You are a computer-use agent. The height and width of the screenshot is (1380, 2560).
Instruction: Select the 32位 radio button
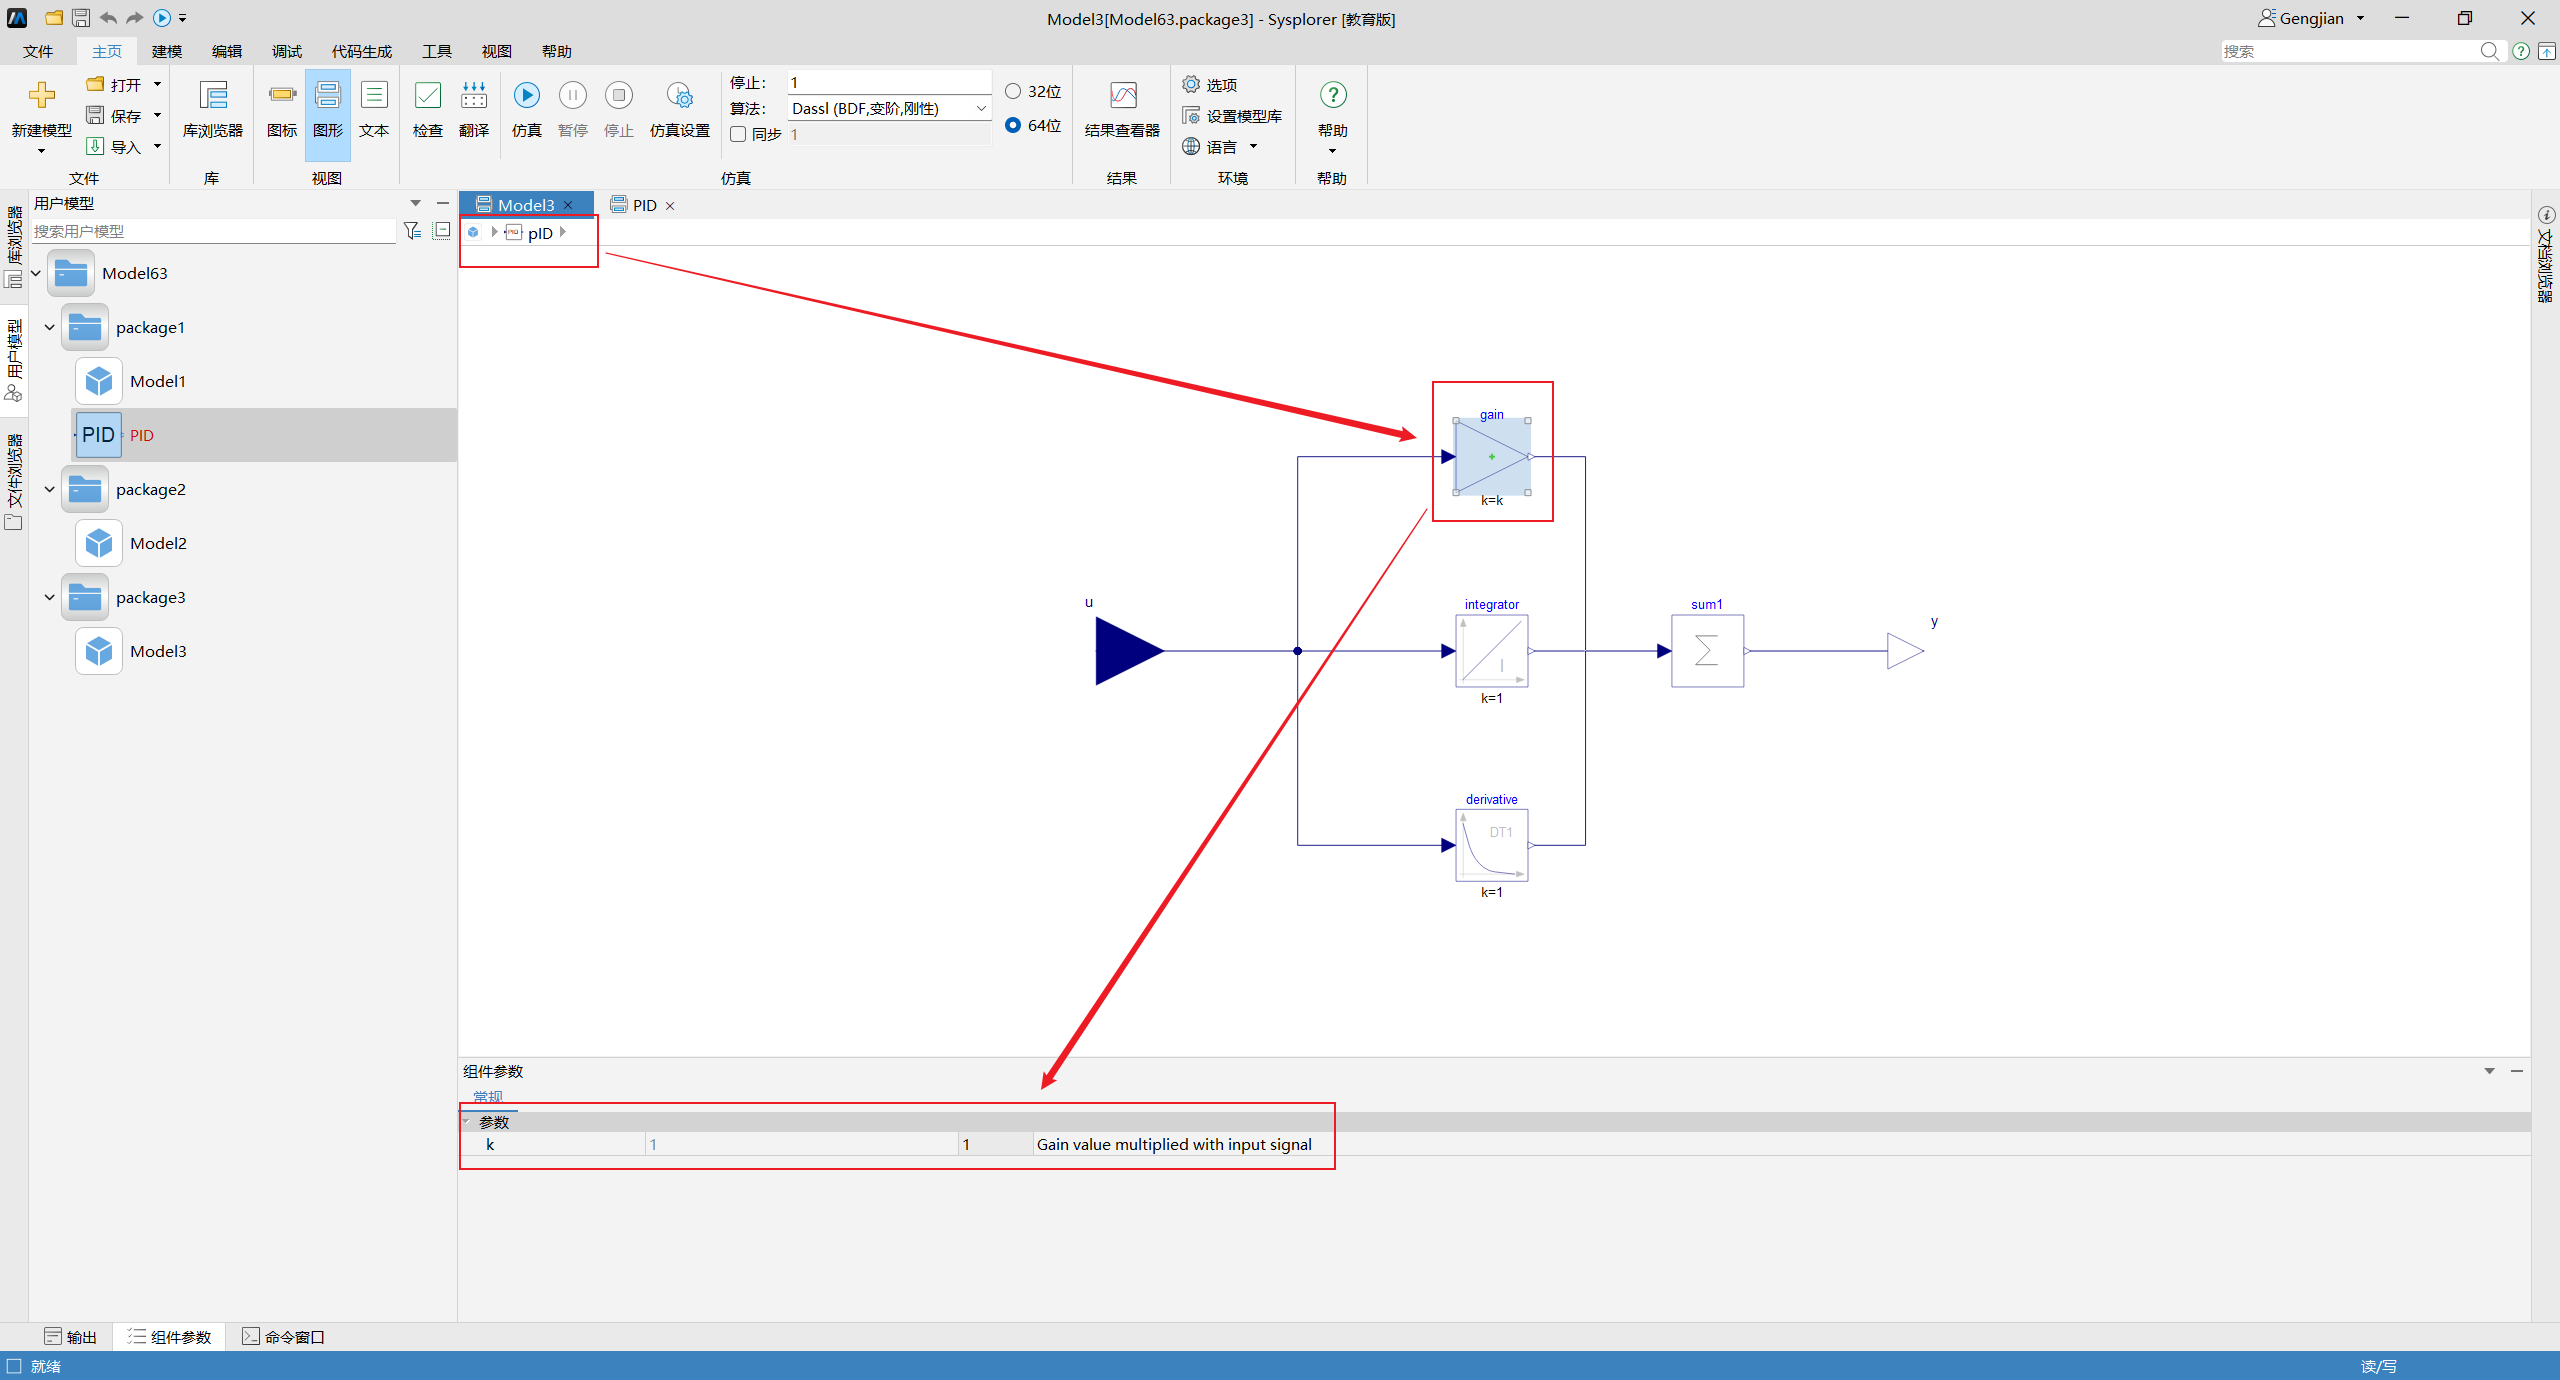point(1013,91)
